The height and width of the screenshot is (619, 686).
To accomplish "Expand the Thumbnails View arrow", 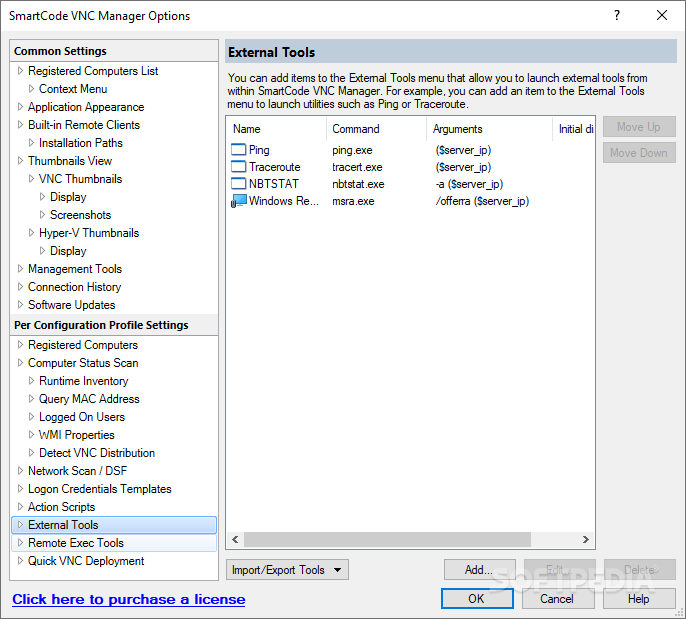I will pos(20,161).
